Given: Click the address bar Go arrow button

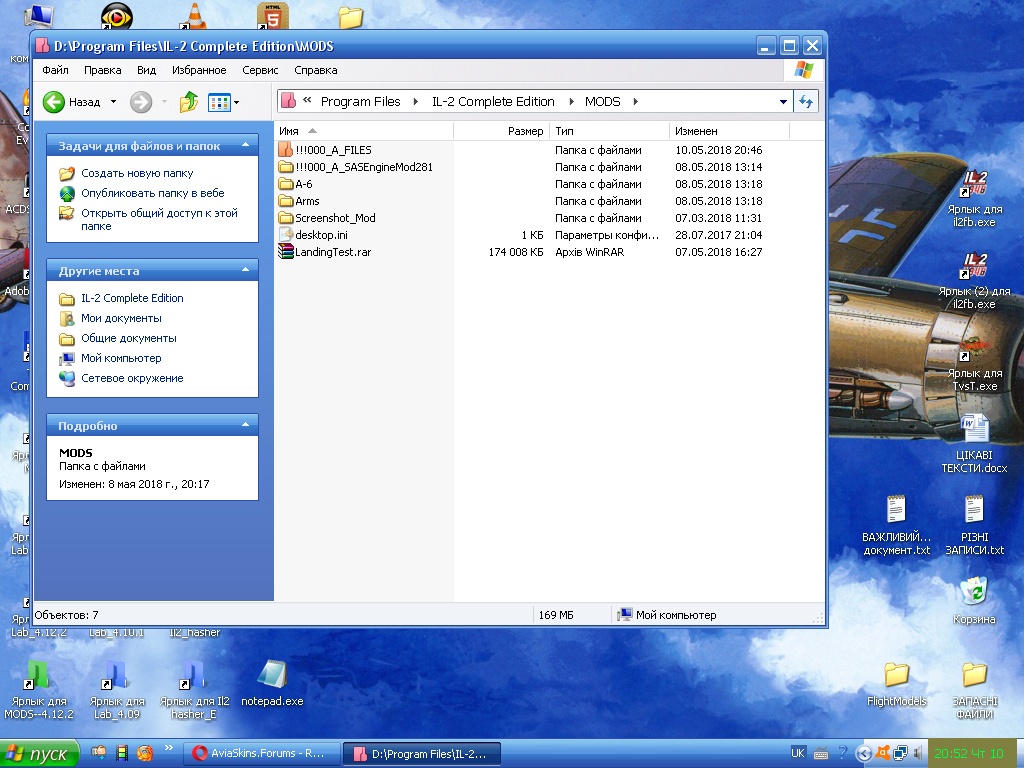Looking at the screenshot, I should pyautogui.click(x=806, y=101).
